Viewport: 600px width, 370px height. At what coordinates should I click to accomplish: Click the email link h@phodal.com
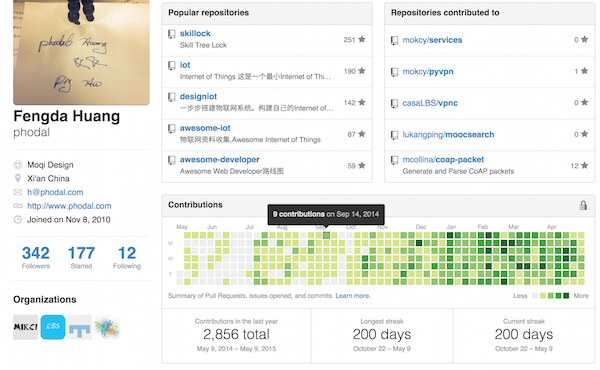[55, 192]
